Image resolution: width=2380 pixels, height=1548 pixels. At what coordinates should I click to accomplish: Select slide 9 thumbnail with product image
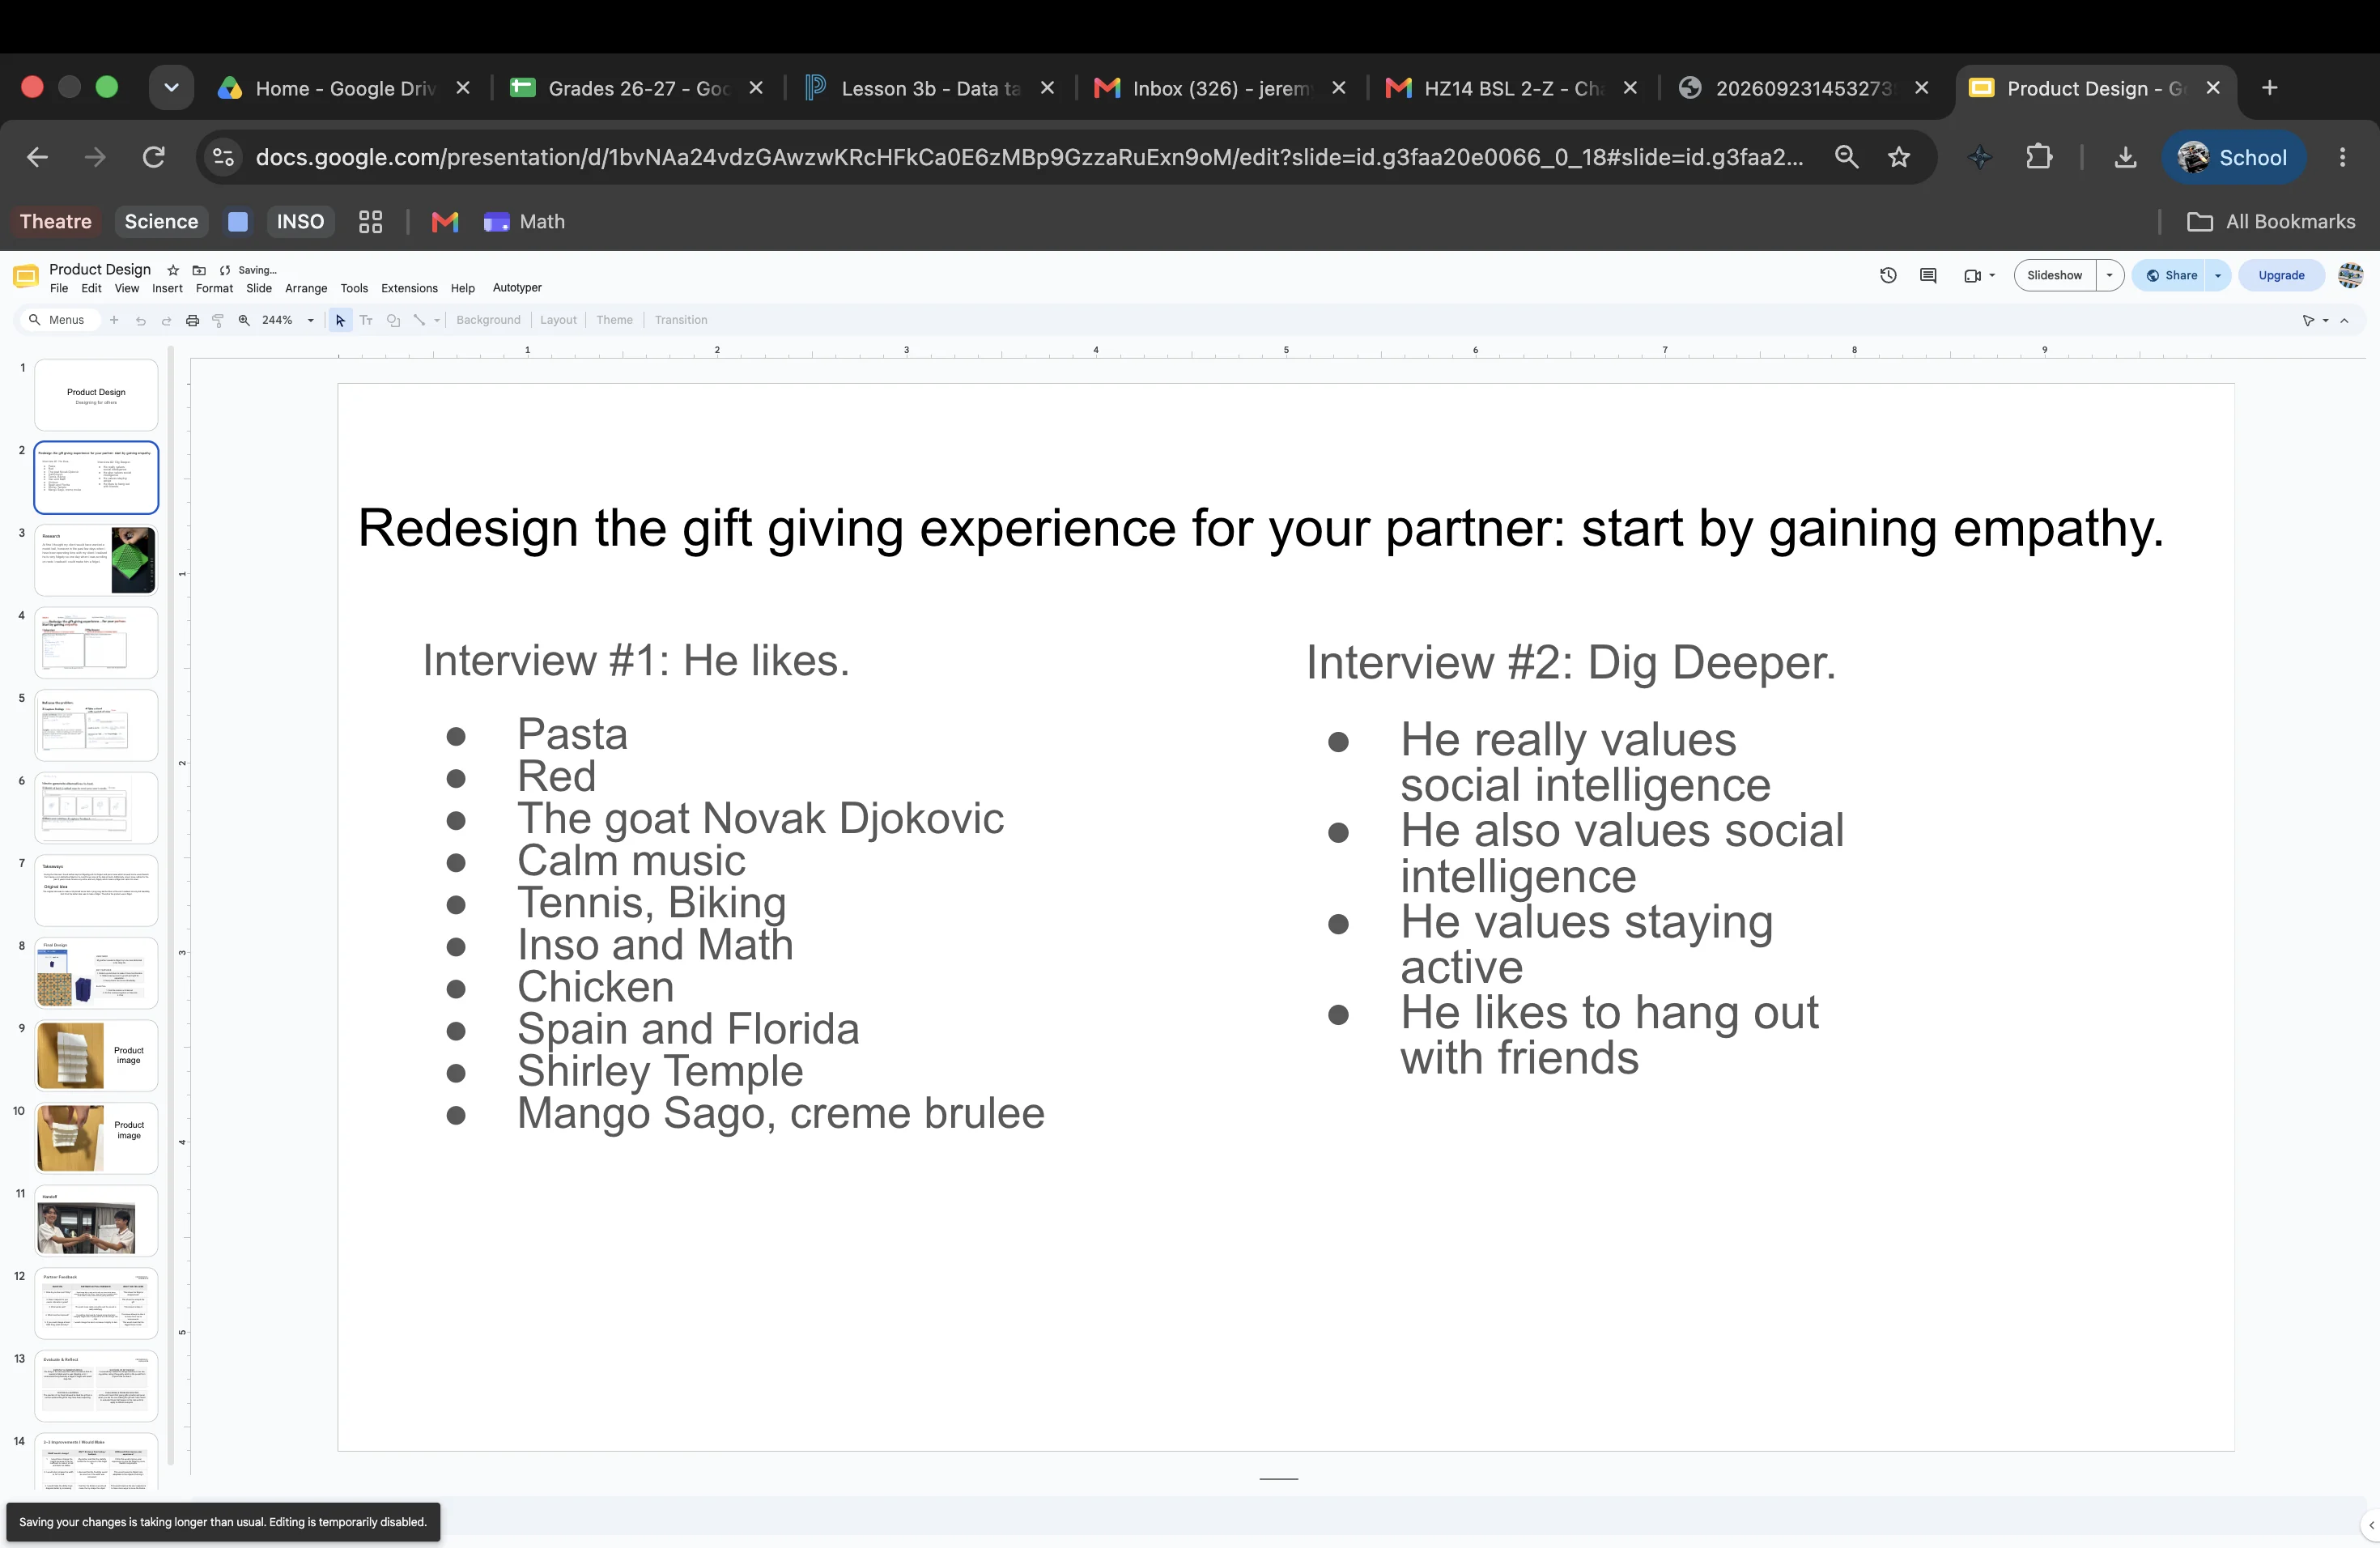96,1055
